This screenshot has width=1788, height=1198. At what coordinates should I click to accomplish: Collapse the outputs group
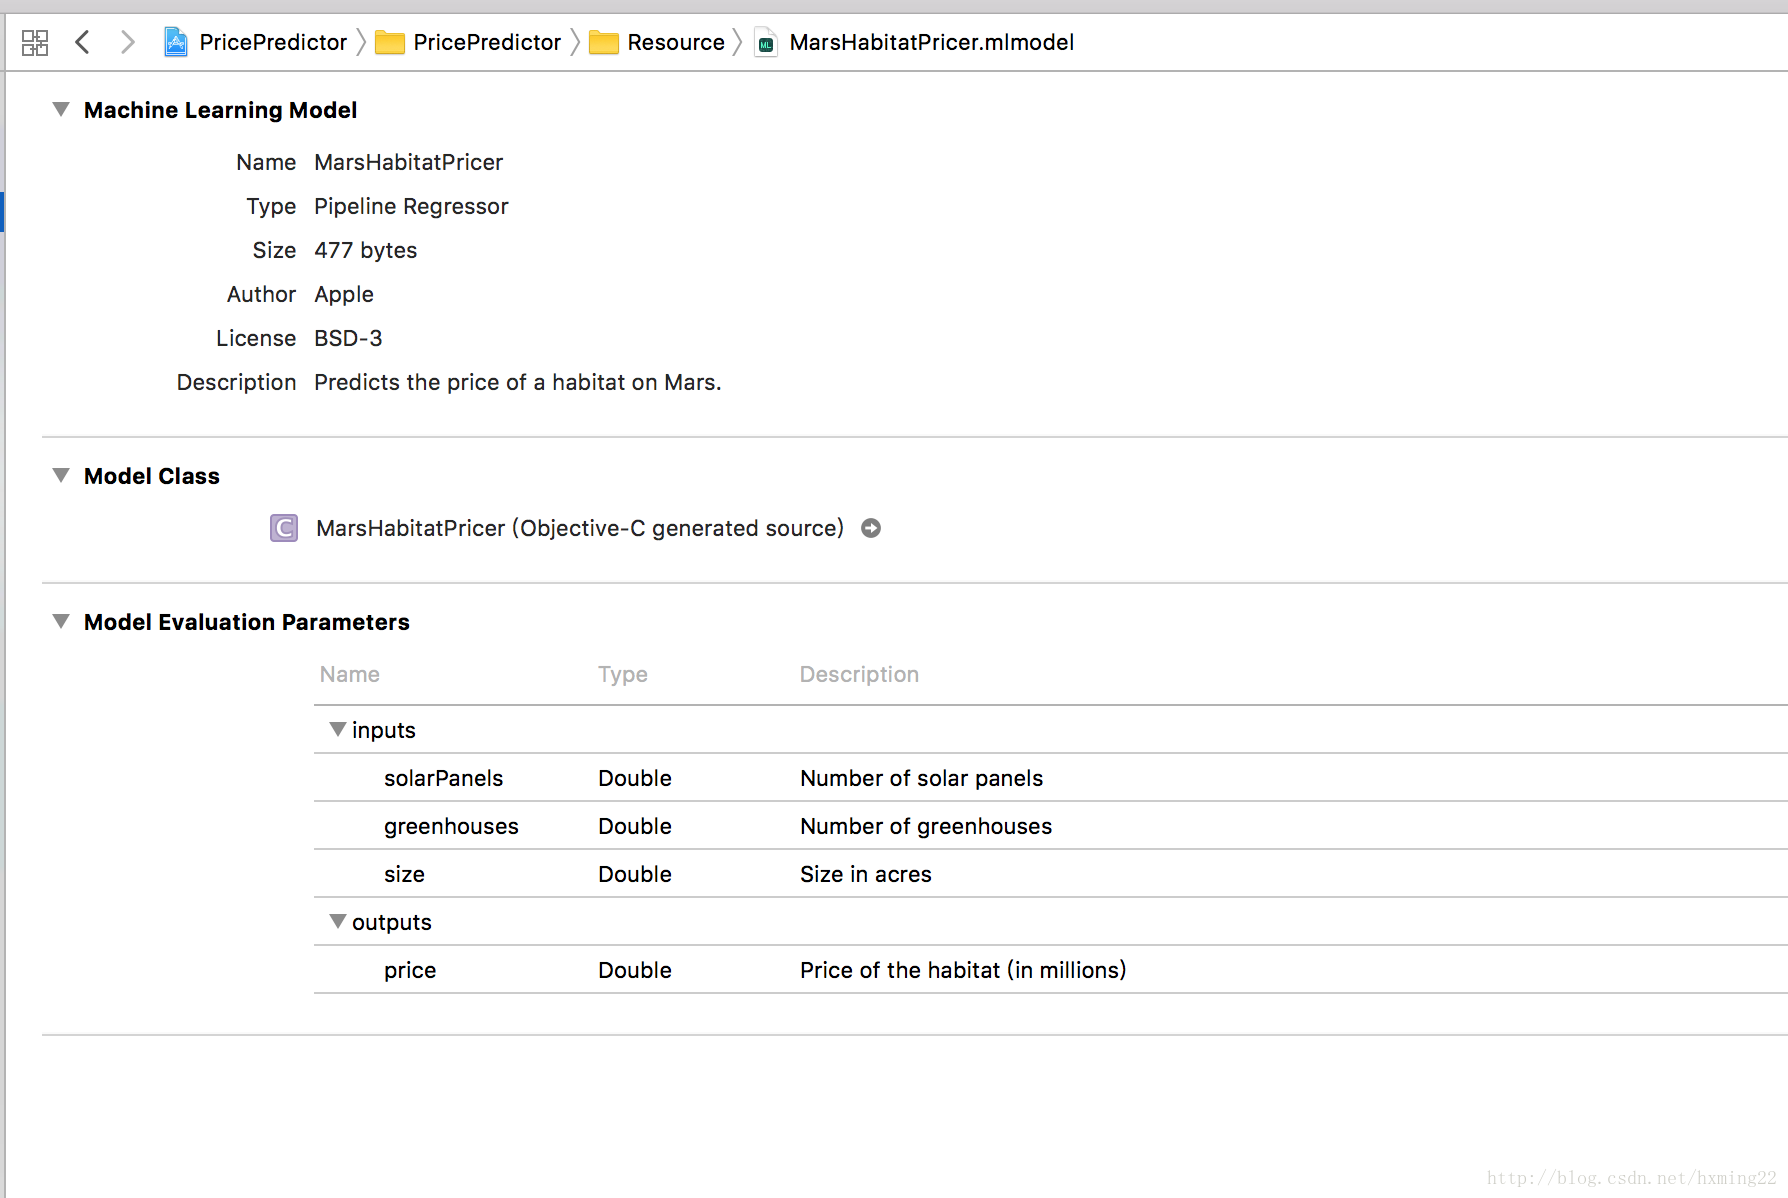click(x=338, y=921)
